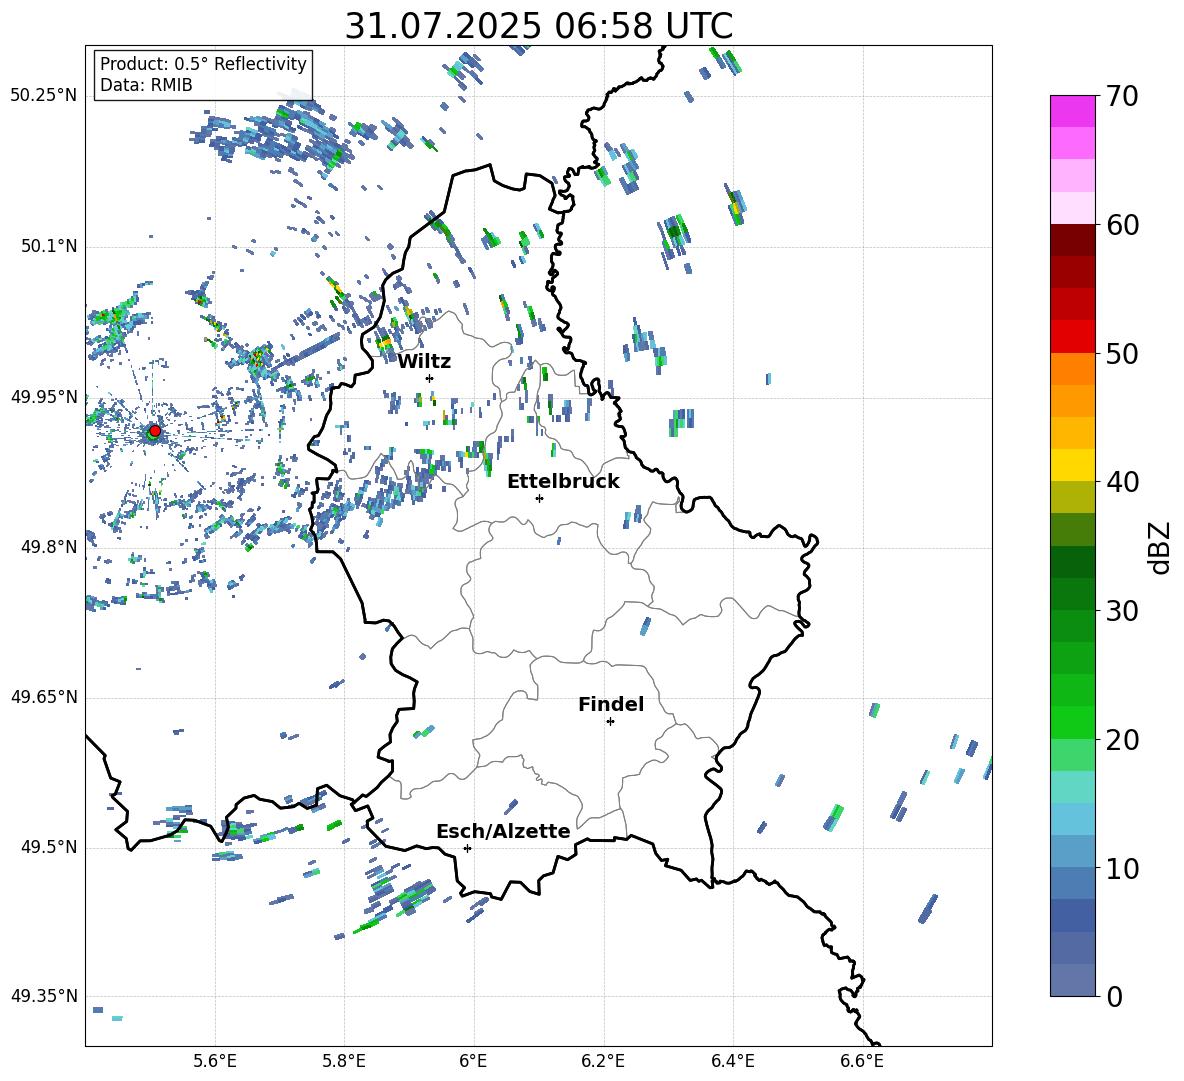Click the Product: 0.5° Reflectivity text
The image size is (1184, 1081).
point(203,64)
